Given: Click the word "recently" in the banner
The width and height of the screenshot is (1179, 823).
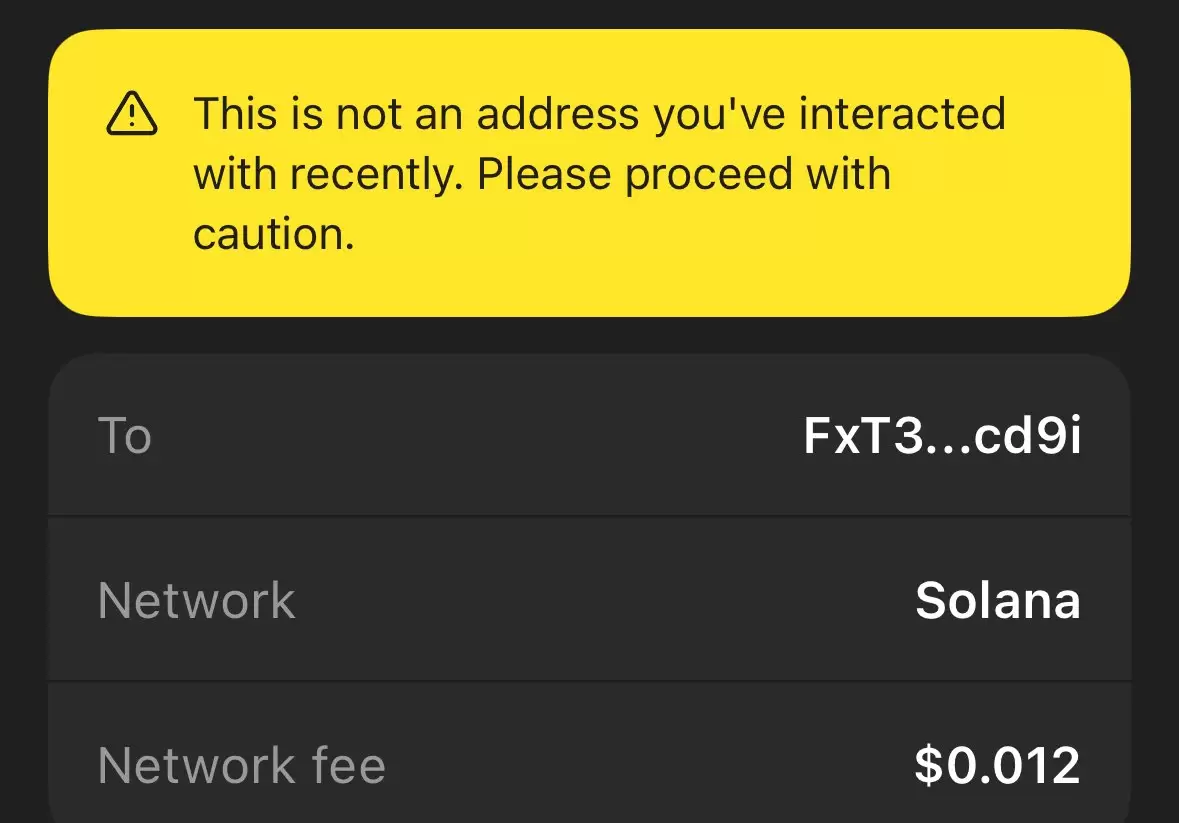Looking at the screenshot, I should 372,174.
